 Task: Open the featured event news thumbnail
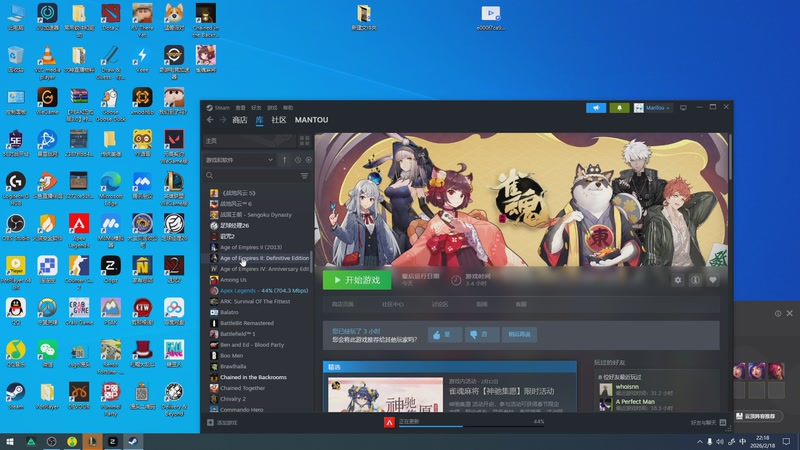385,394
